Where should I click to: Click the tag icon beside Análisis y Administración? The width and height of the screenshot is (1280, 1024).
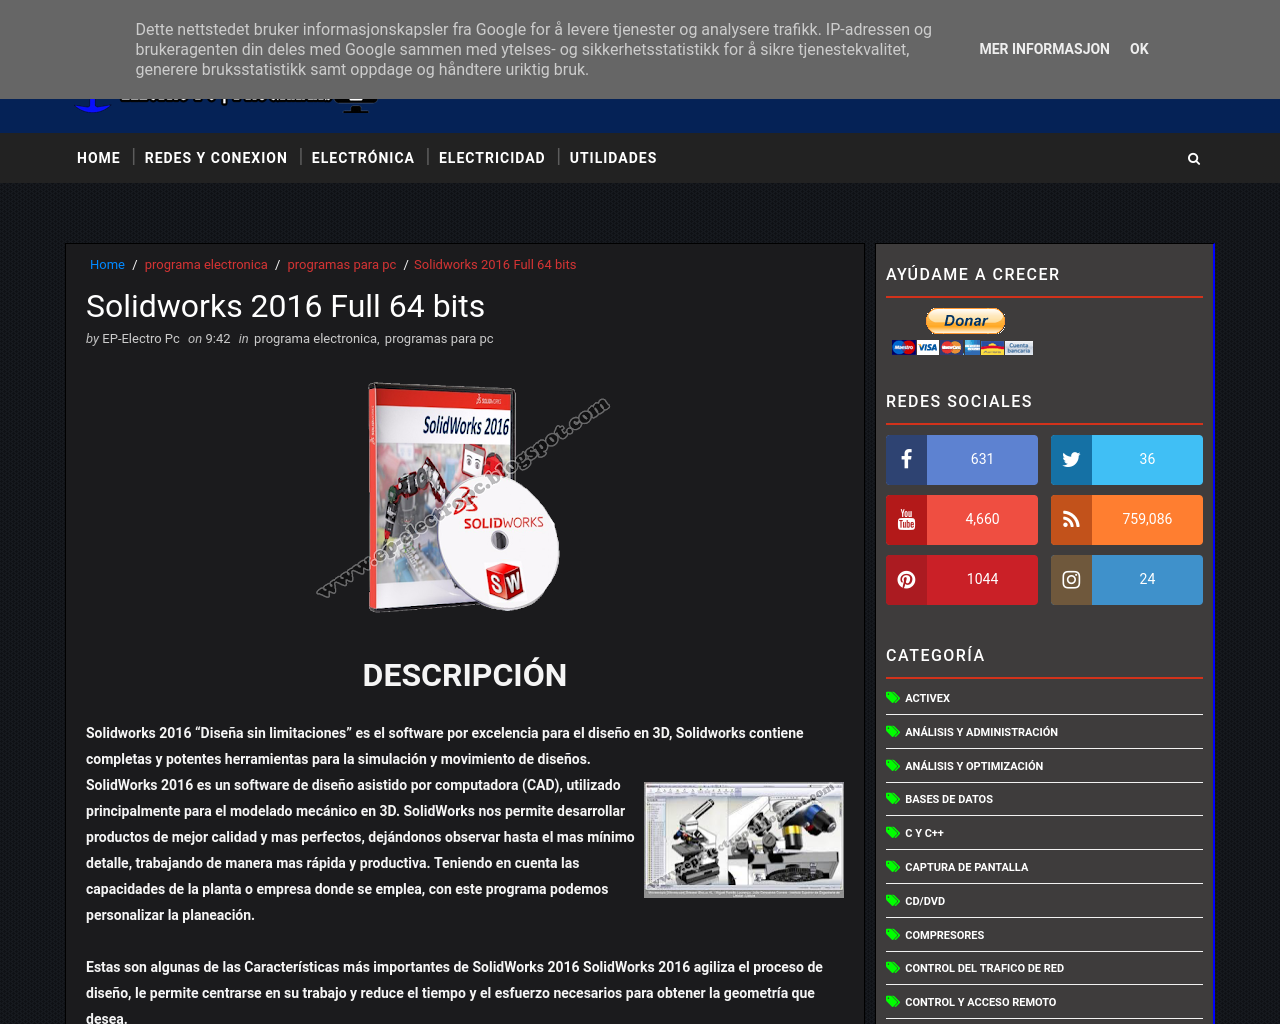[x=893, y=732]
